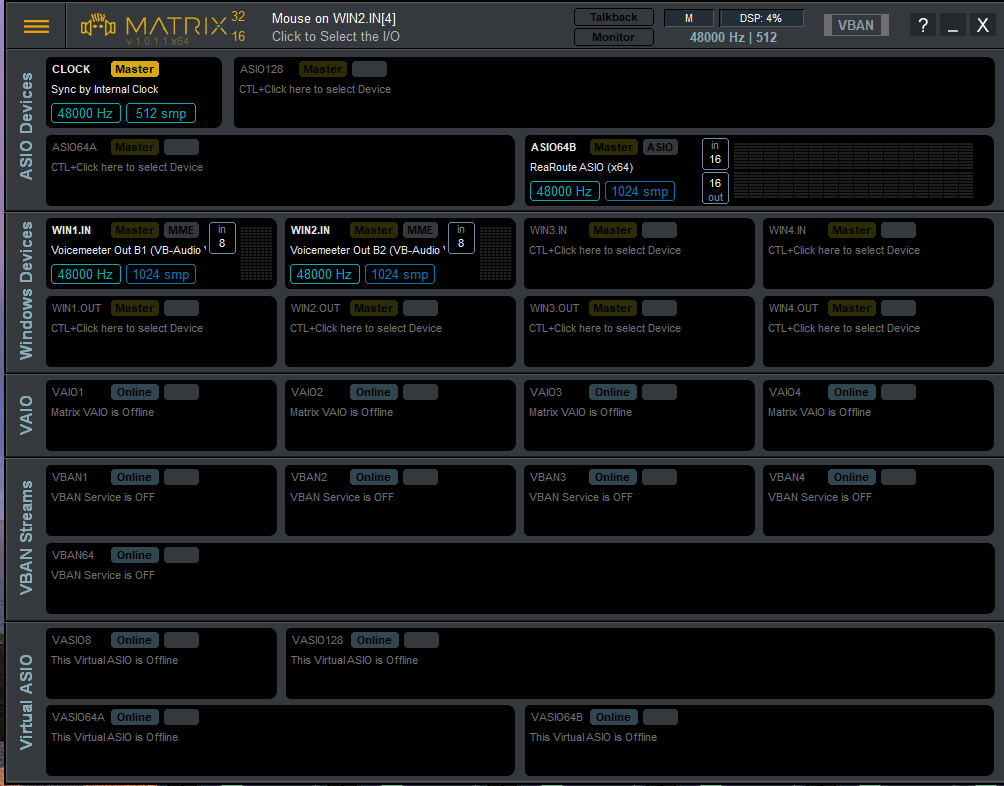The width and height of the screenshot is (1004, 786).
Task: Open the MME driver type on WIN2.IN
Action: tap(421, 230)
